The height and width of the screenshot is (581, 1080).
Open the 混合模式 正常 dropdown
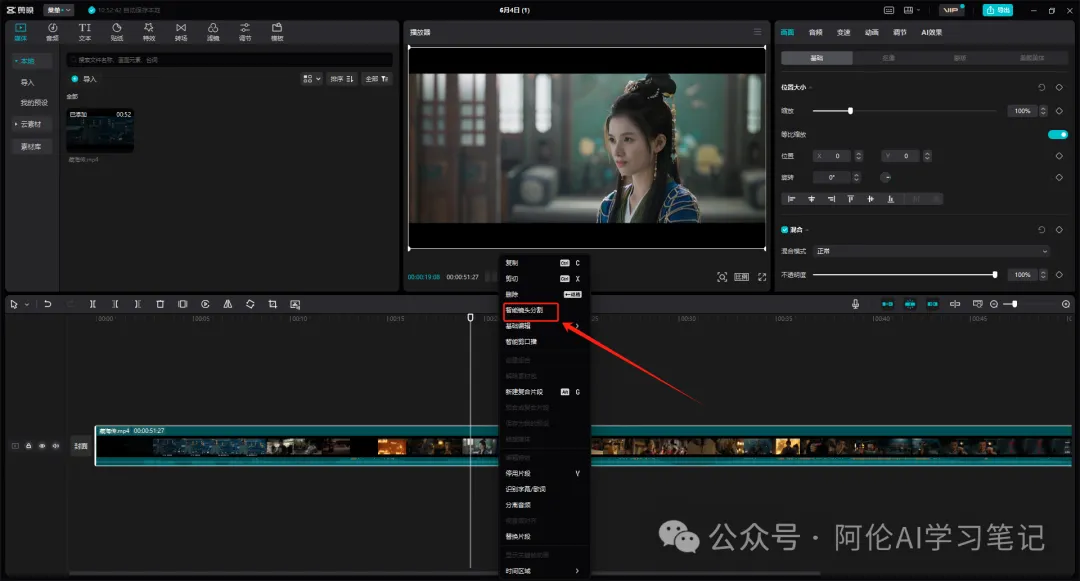click(x=931, y=251)
